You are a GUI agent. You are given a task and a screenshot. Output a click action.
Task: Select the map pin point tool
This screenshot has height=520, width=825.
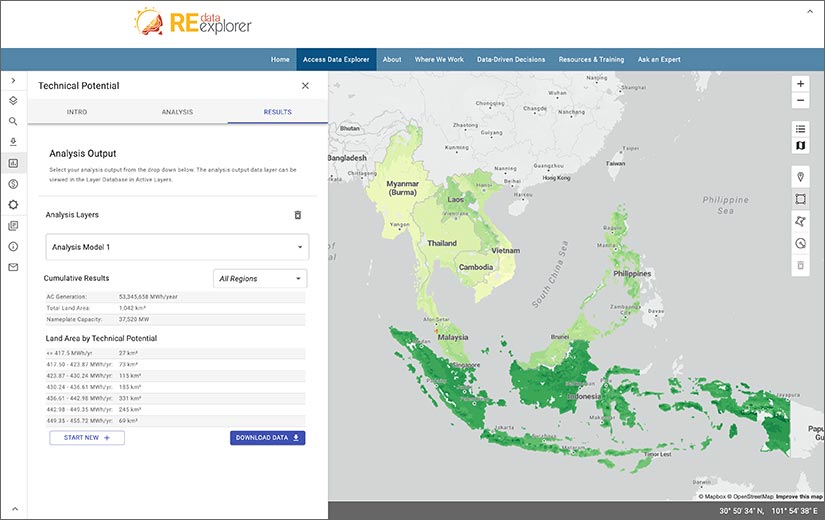[799, 176]
